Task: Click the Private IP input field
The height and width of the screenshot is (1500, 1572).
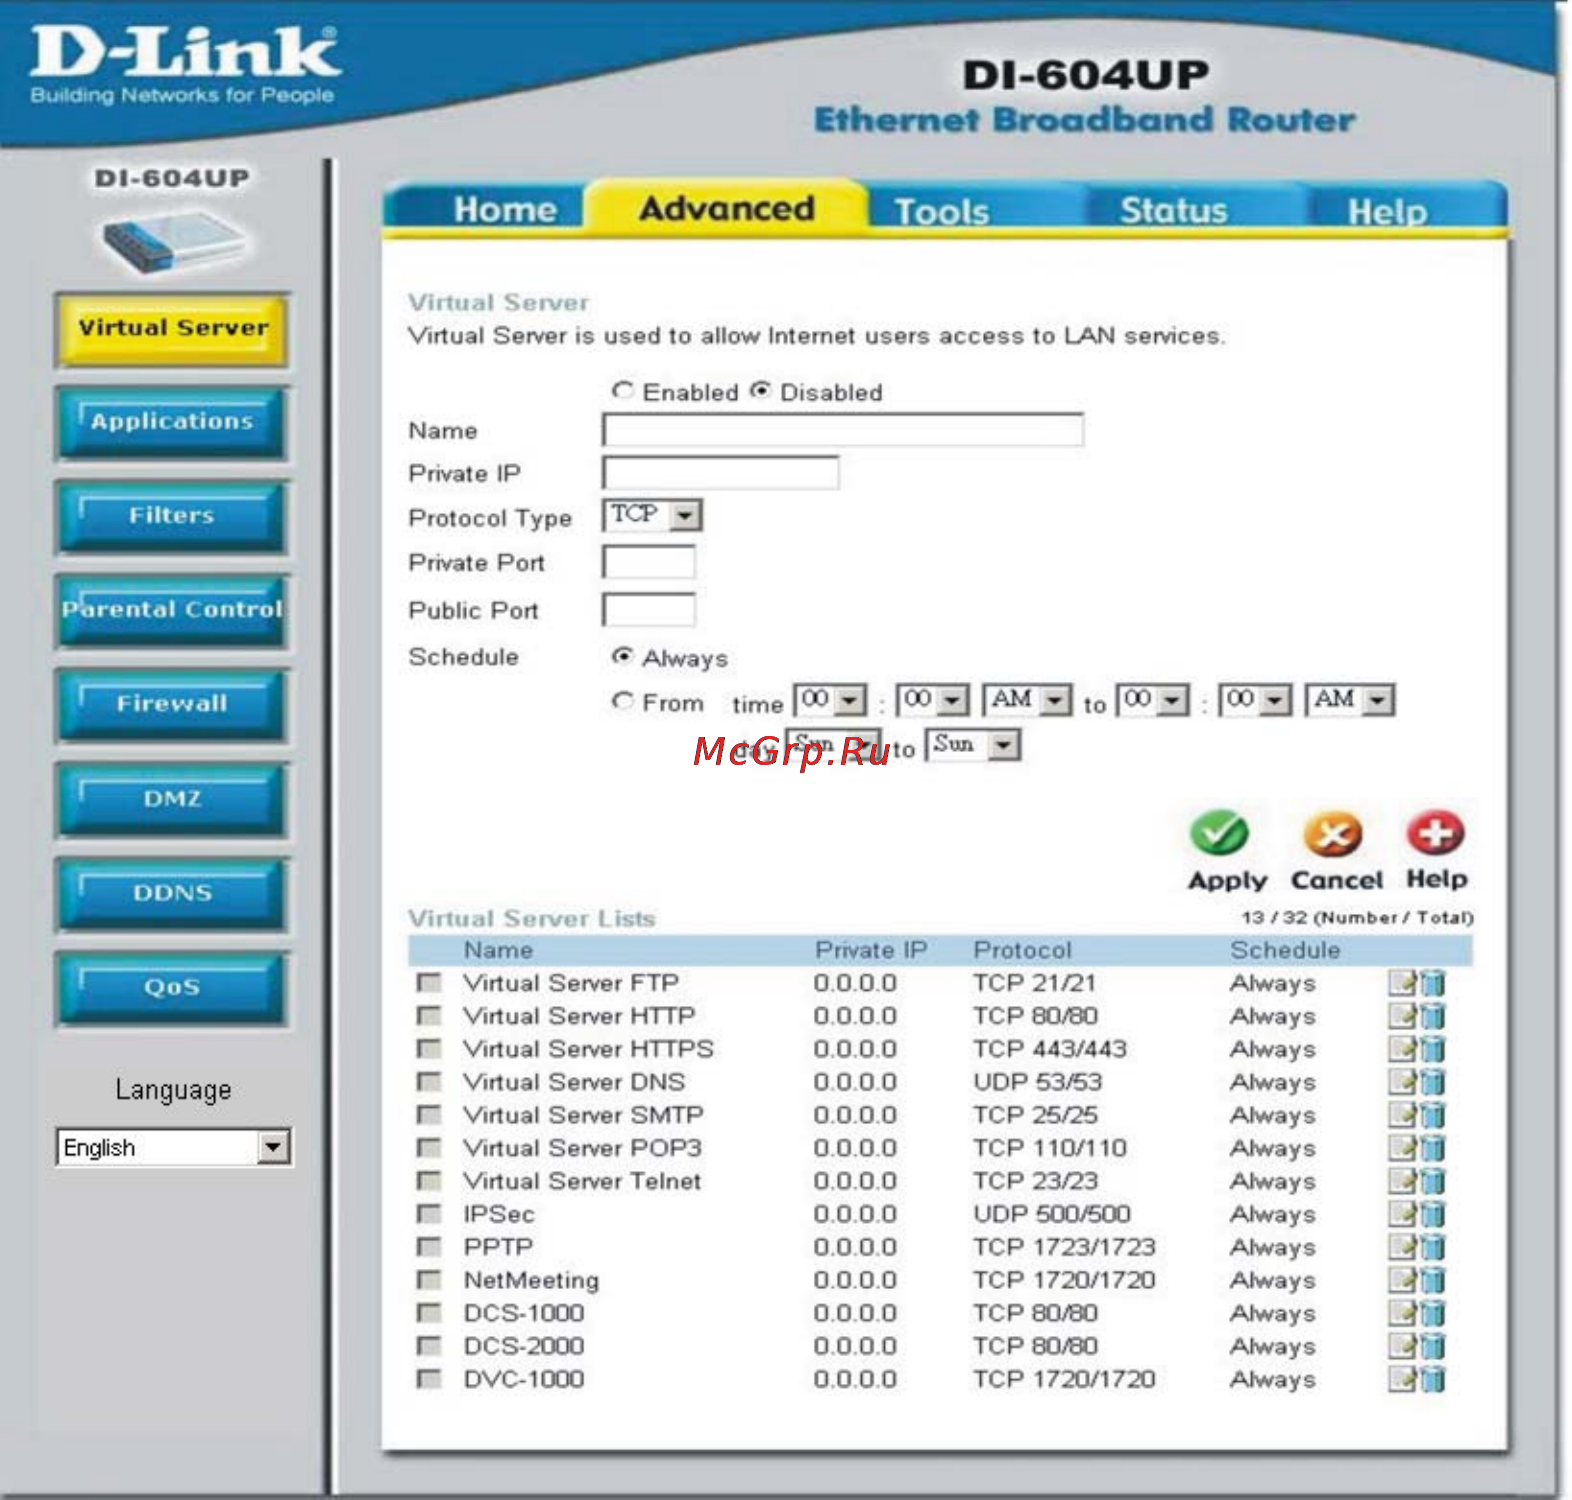Action: [x=721, y=473]
